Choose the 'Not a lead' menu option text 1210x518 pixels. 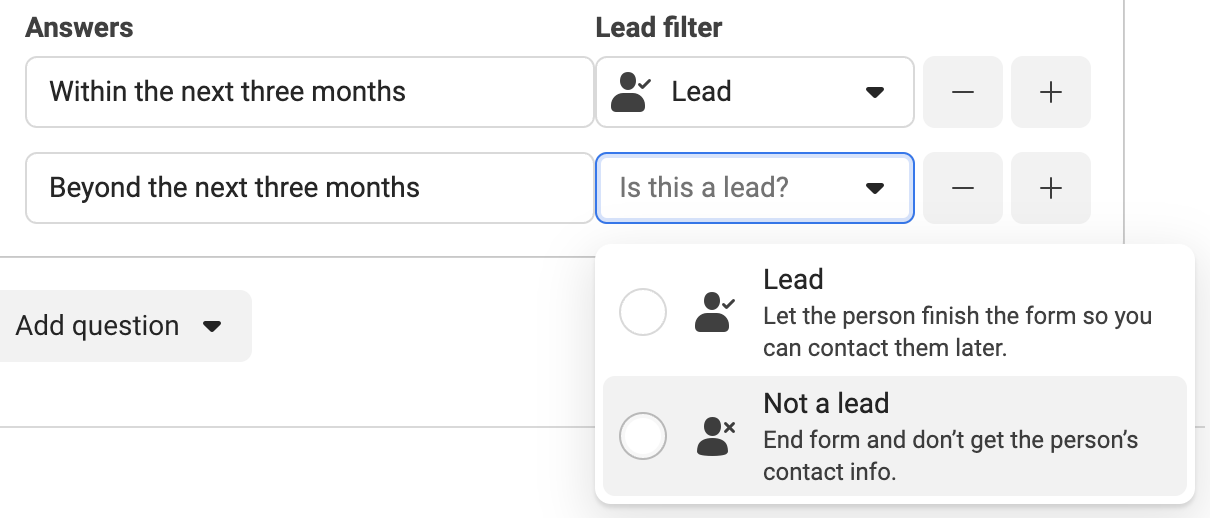click(x=826, y=403)
